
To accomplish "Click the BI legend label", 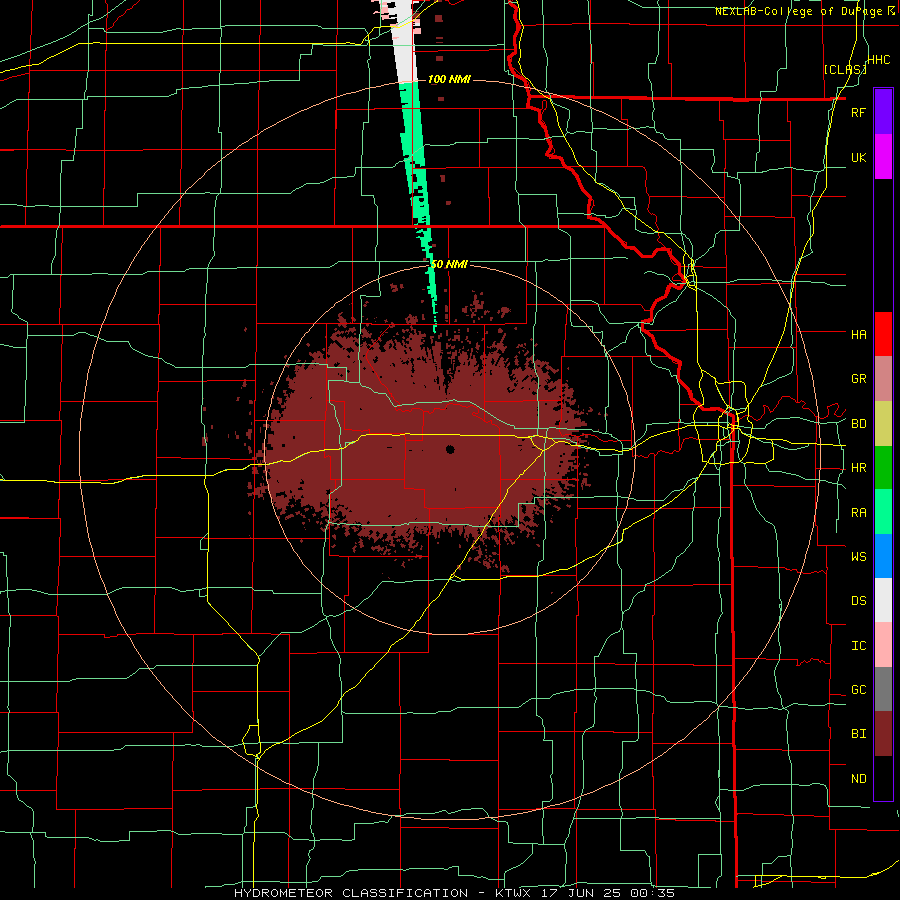I will [858, 734].
